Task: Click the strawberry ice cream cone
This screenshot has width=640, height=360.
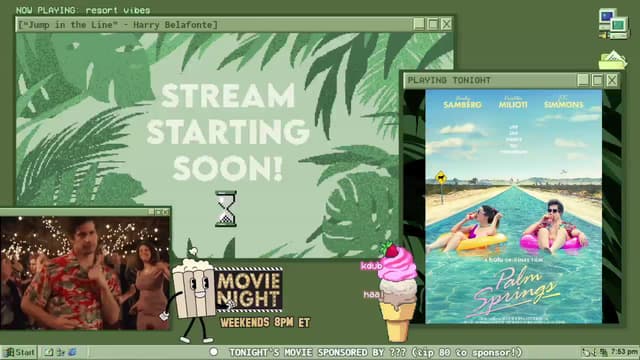Action: 396,292
